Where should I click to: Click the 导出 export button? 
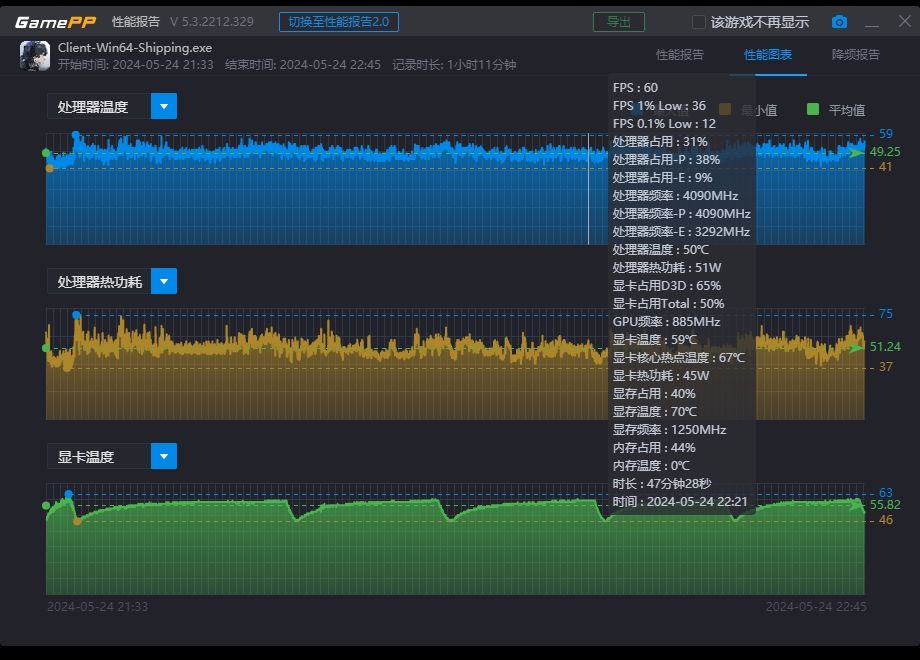(x=618, y=22)
